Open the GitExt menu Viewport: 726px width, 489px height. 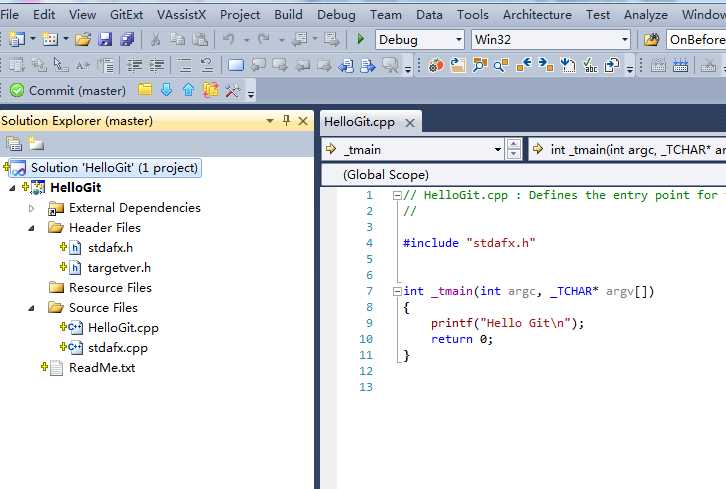(126, 15)
